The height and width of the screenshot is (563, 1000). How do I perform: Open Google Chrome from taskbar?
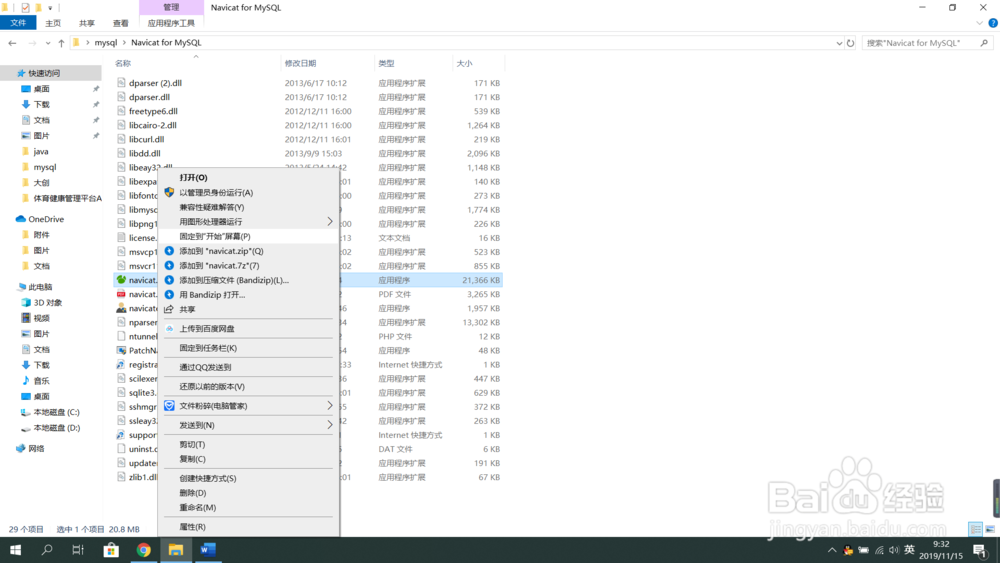[143, 550]
